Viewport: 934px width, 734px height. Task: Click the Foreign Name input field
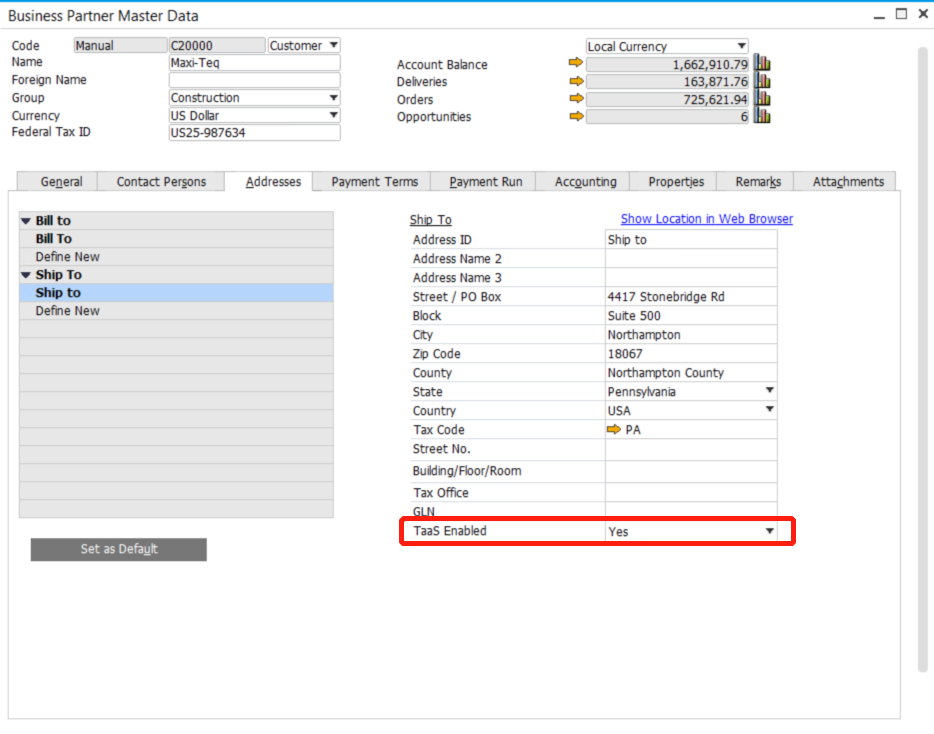point(253,79)
